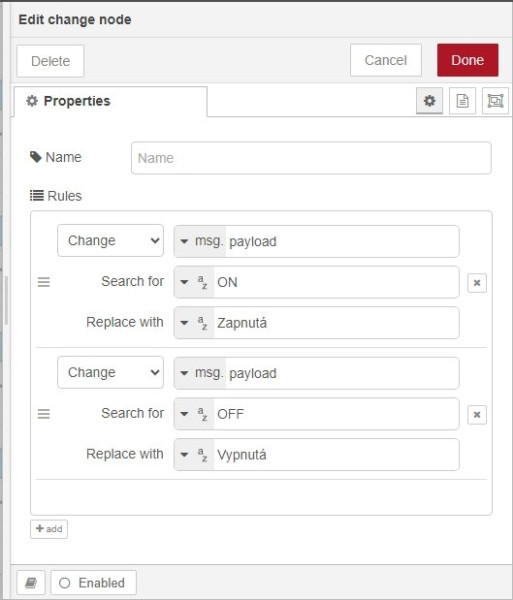Open node help book icon
Viewport: 513px width, 600px height.
[x=31, y=583]
